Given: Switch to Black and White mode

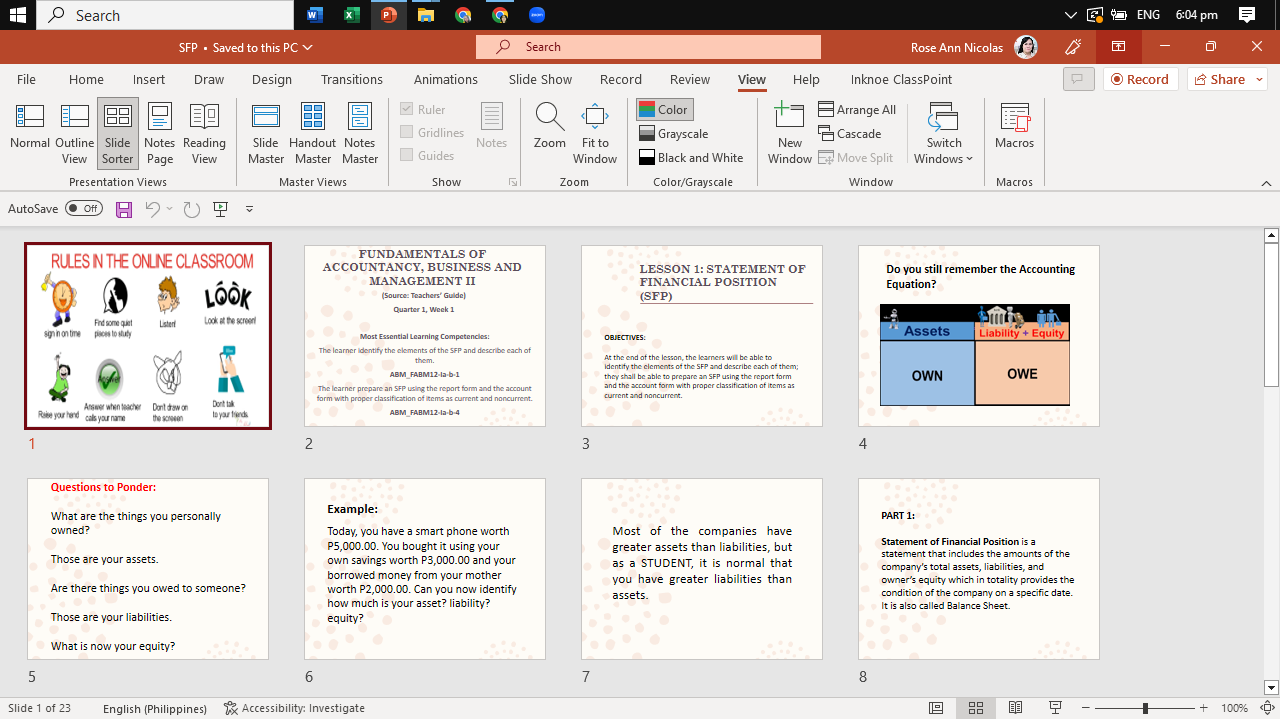Looking at the screenshot, I should (691, 158).
